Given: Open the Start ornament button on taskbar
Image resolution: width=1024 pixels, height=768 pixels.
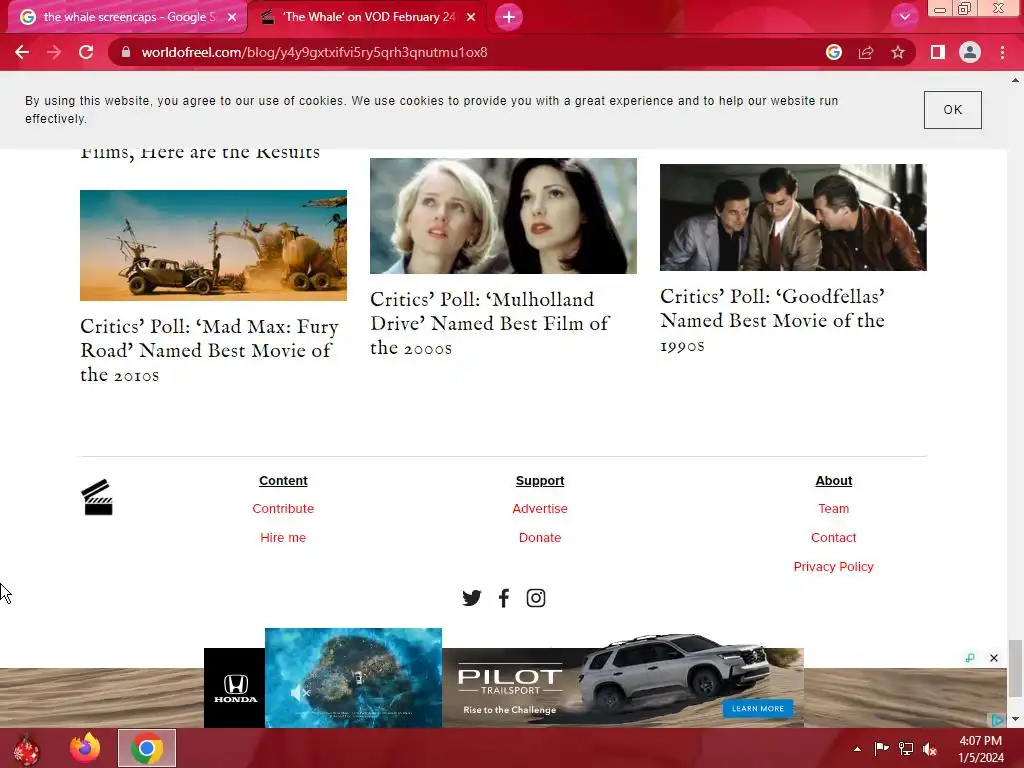Looking at the screenshot, I should (27, 749).
